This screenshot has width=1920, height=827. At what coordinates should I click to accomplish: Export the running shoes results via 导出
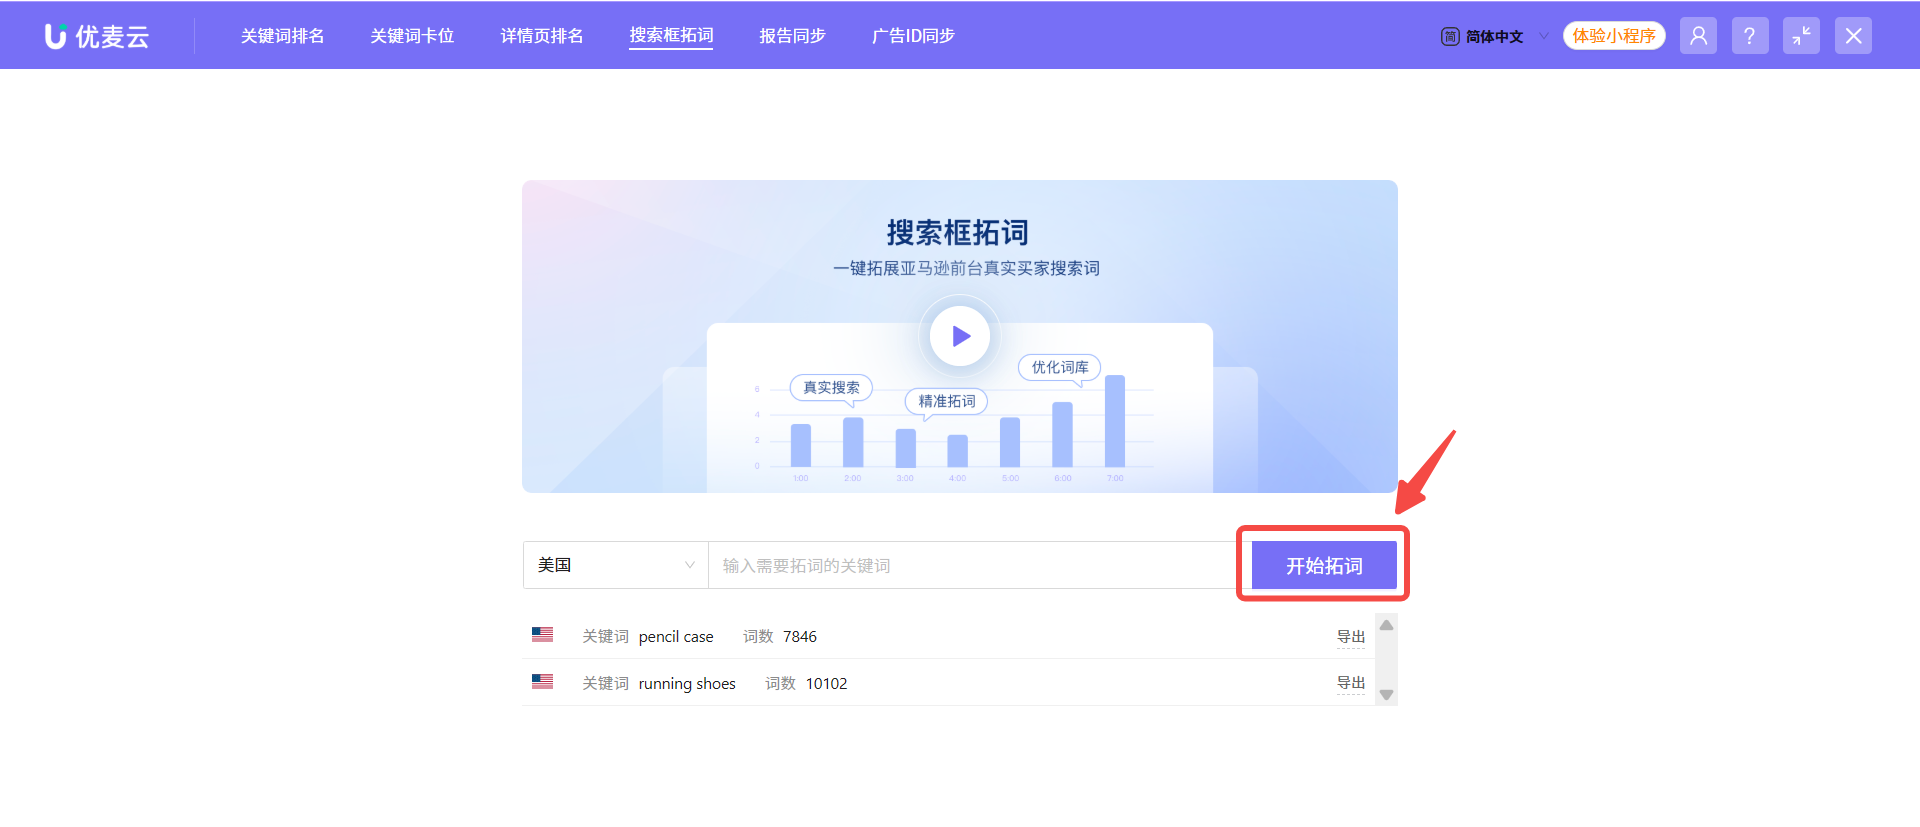[1351, 683]
